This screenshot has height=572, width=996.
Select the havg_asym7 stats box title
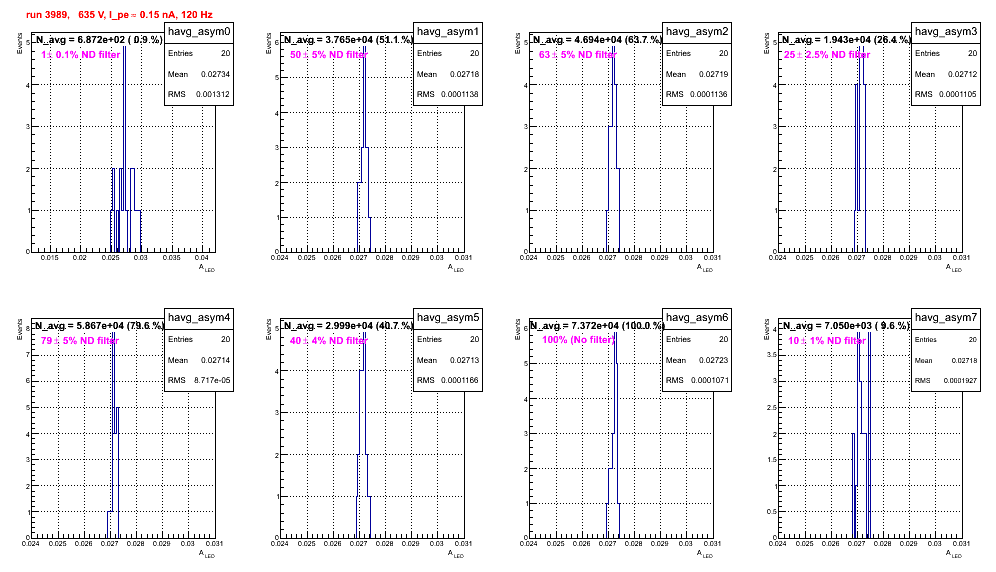[946, 318]
